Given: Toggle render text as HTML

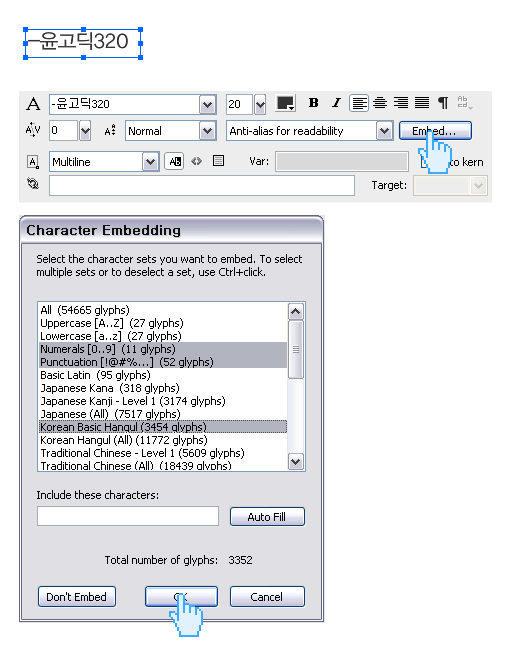Looking at the screenshot, I should click(196, 161).
